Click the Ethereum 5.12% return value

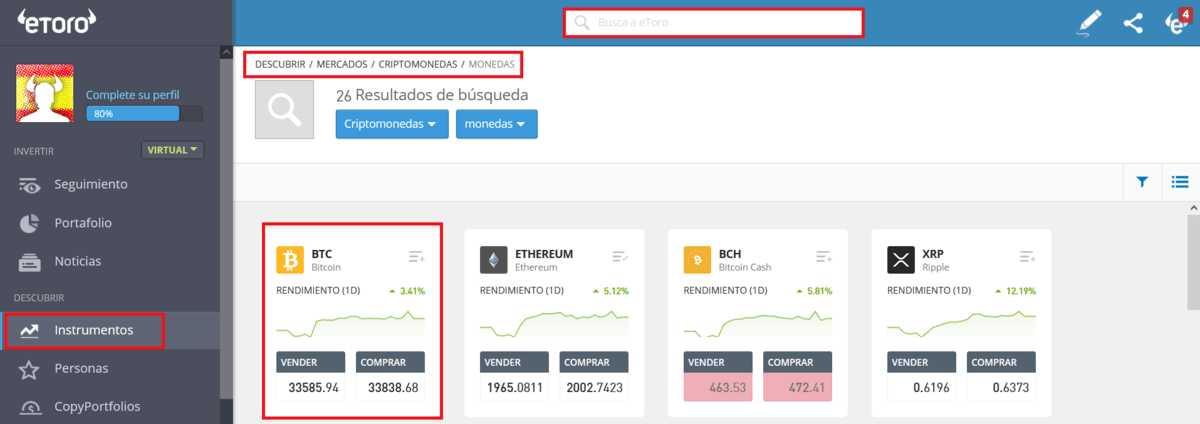click(611, 291)
